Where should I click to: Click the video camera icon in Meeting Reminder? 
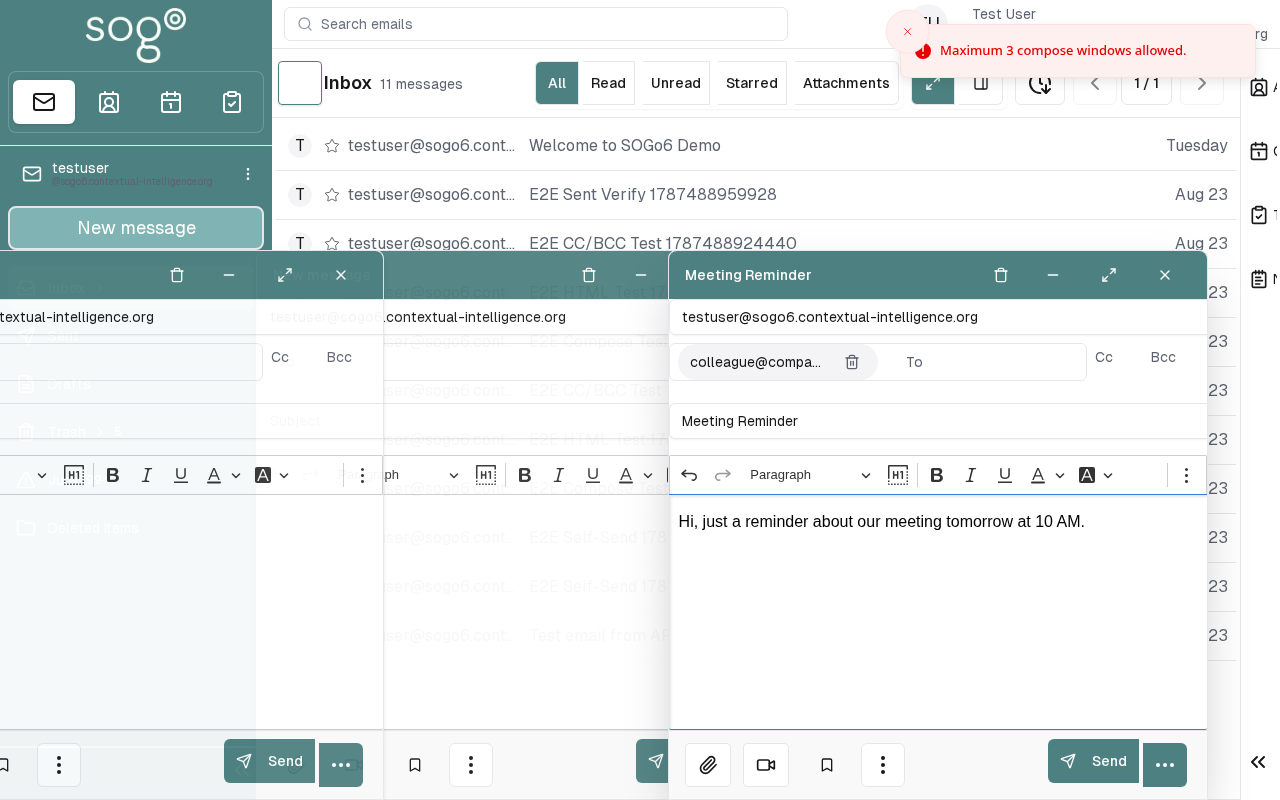tap(766, 765)
